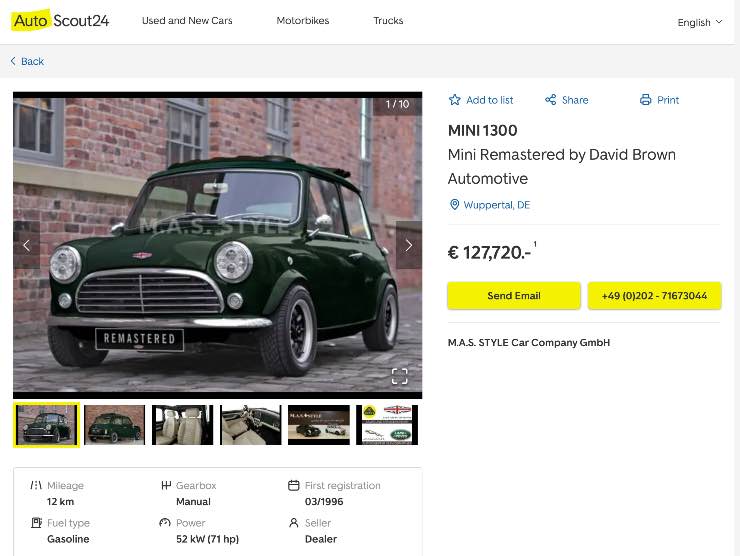Open the Motorbikes menu item

tap(302, 21)
